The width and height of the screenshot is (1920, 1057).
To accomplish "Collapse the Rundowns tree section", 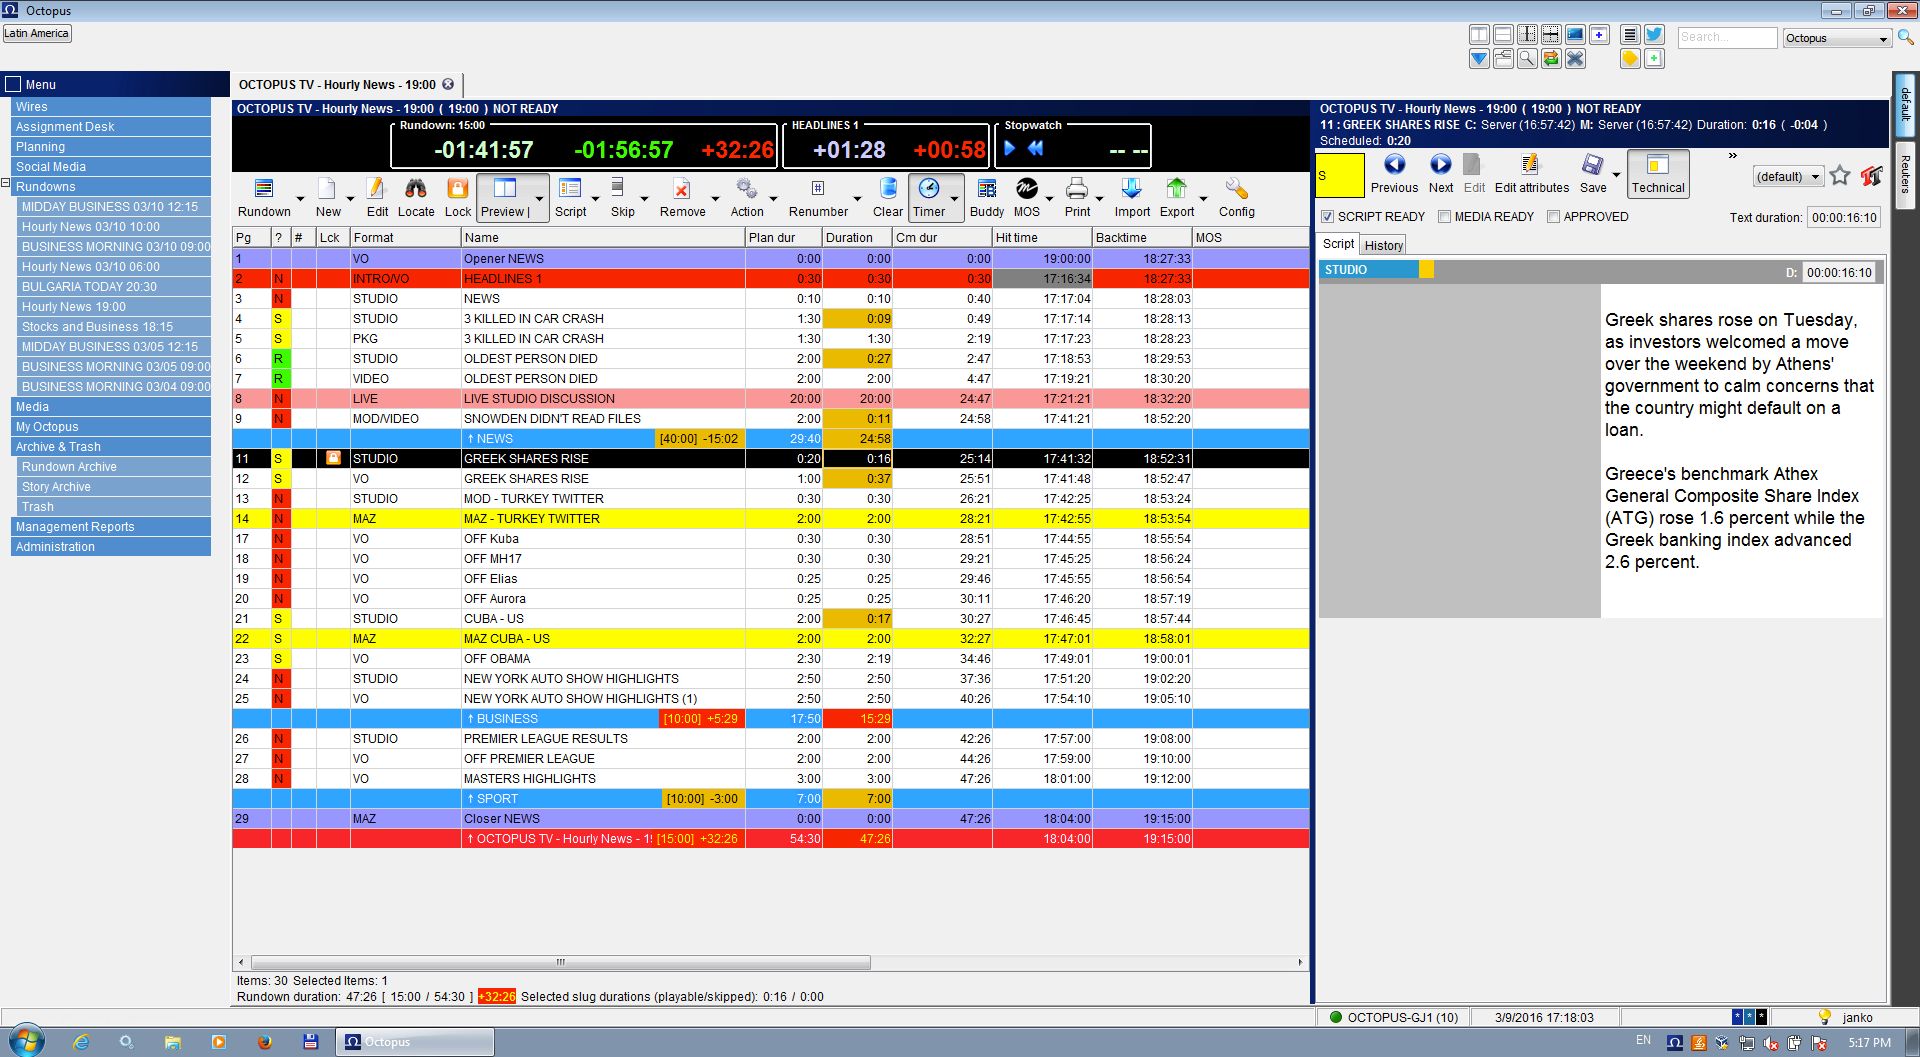I will click(x=6, y=184).
